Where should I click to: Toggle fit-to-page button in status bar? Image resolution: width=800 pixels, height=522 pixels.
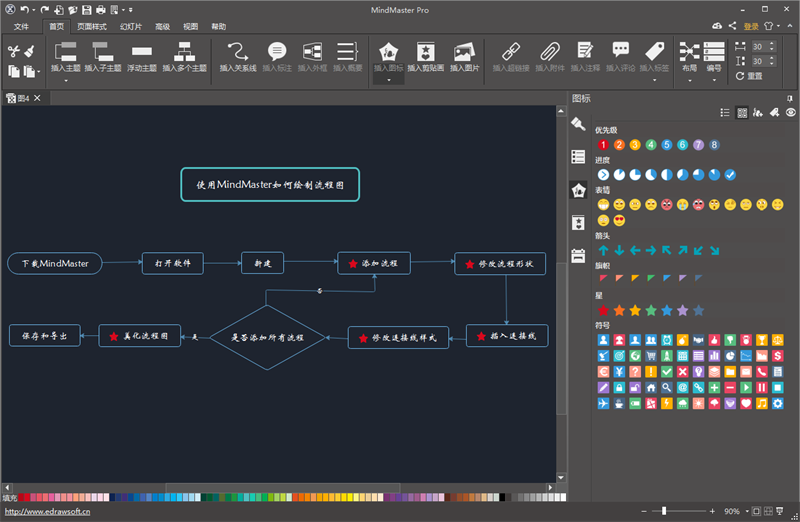coord(757,511)
